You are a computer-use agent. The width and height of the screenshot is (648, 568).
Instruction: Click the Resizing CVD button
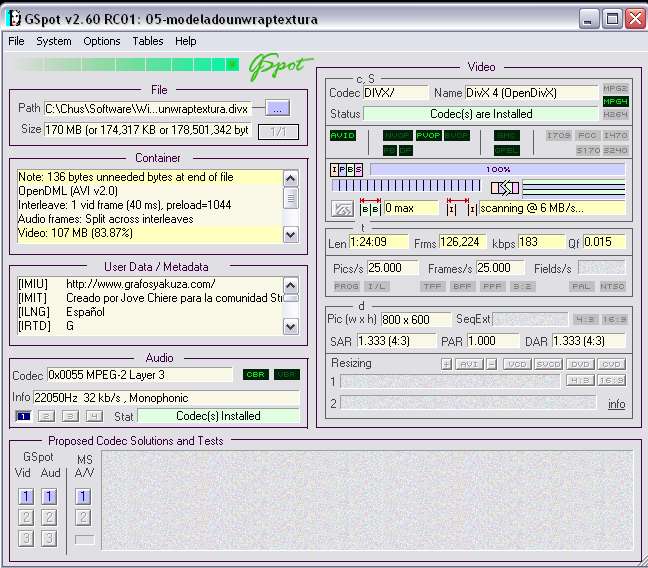pos(611,364)
